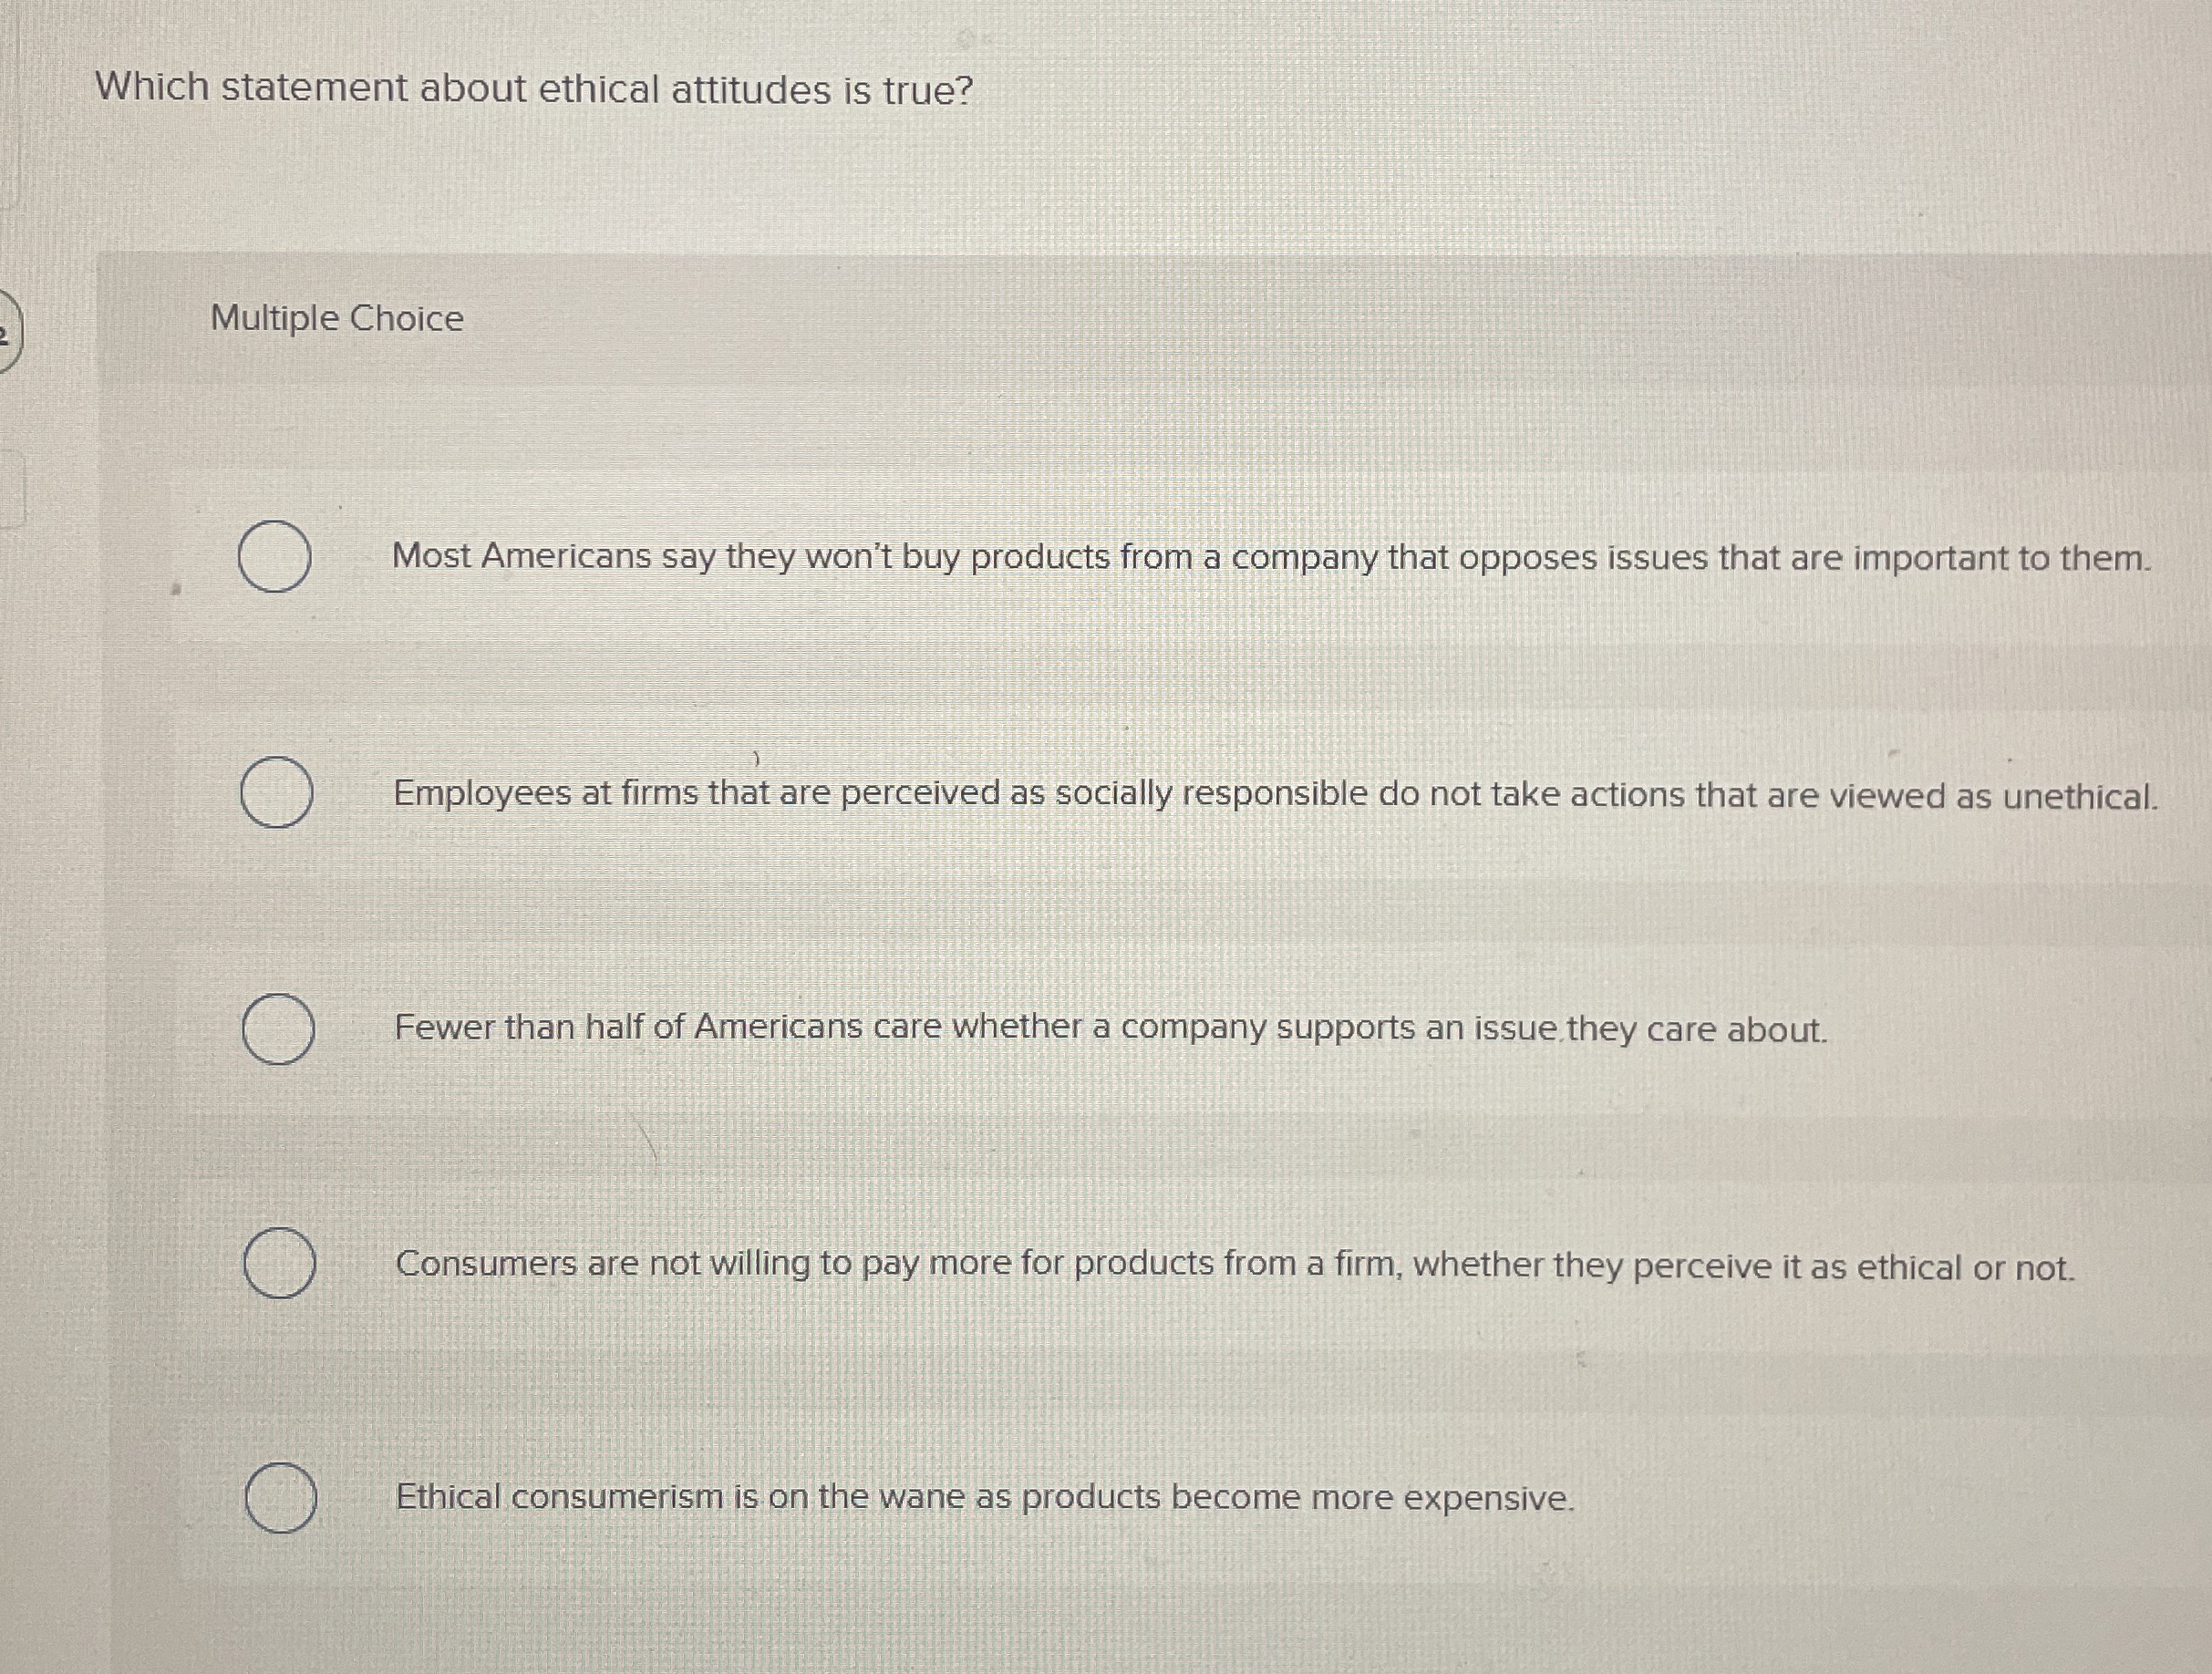
Task: Click the ethical consumerism on the wane answer
Action: pyautogui.click(x=985, y=1496)
